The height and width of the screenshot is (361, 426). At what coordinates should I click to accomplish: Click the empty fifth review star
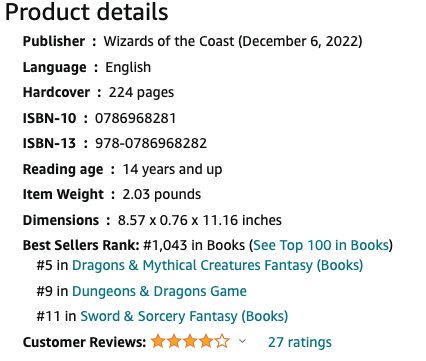pyautogui.click(x=222, y=341)
